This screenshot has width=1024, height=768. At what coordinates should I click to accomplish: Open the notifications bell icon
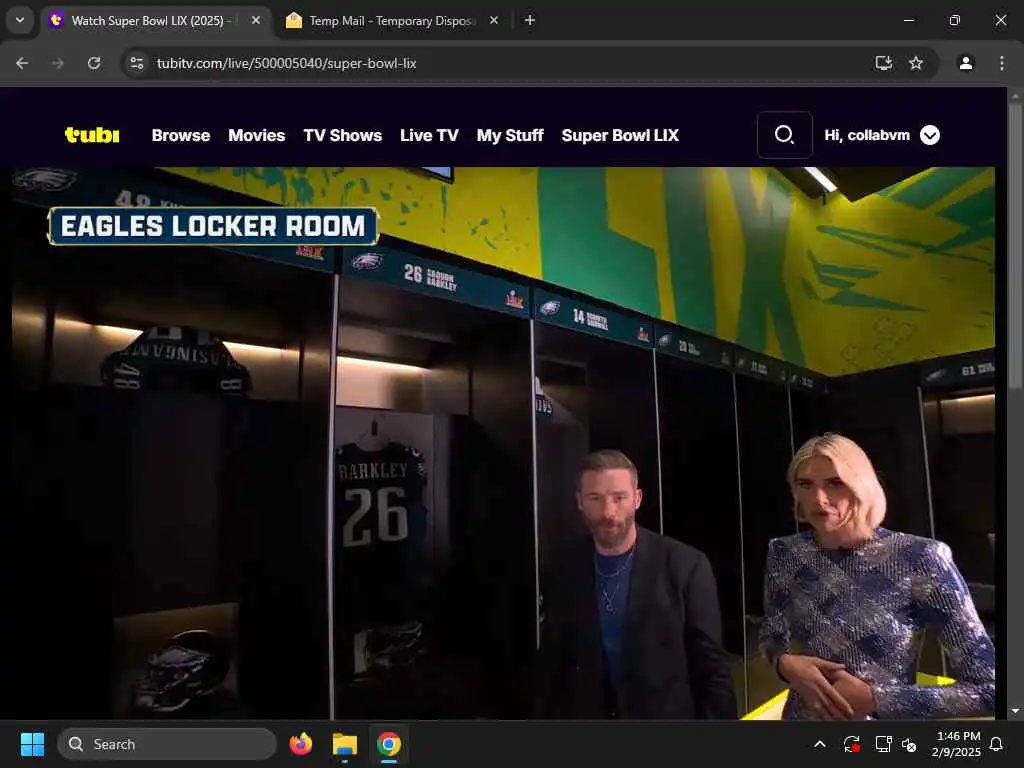(x=997, y=744)
